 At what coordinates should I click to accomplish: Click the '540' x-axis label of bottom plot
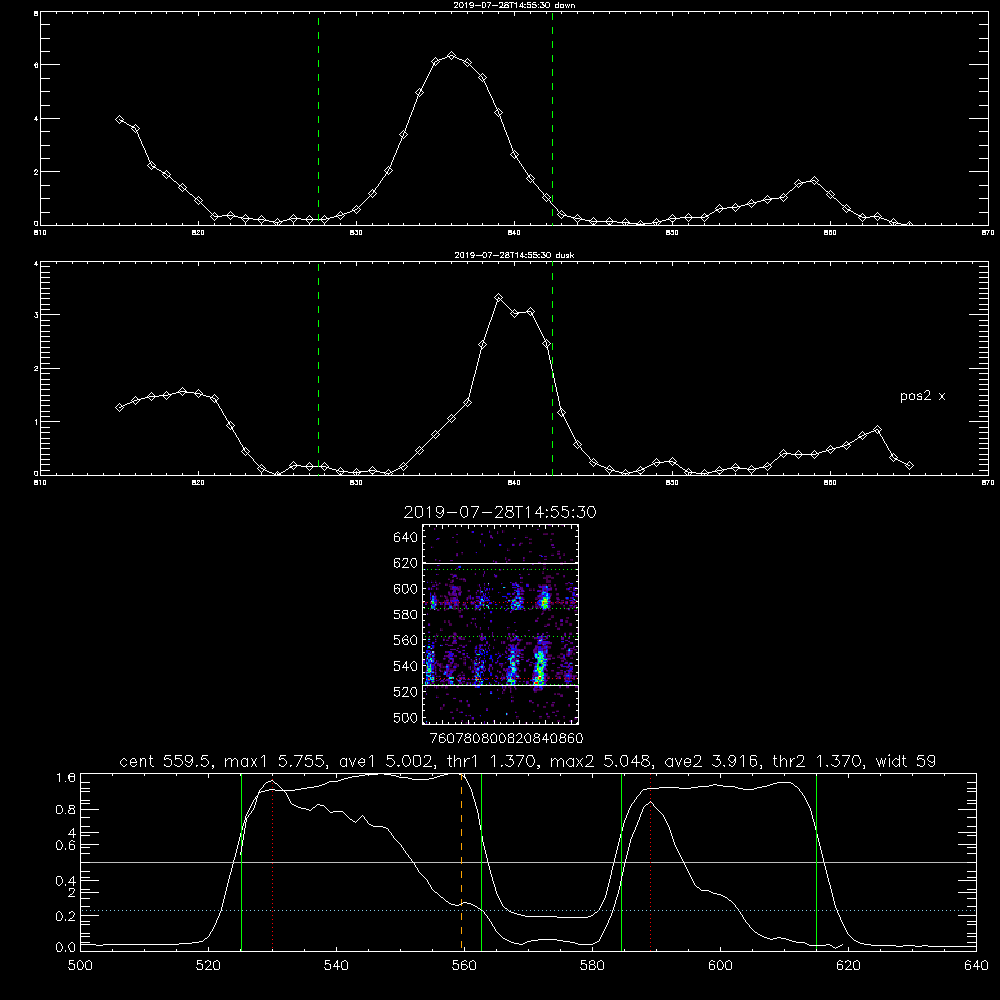(336, 966)
